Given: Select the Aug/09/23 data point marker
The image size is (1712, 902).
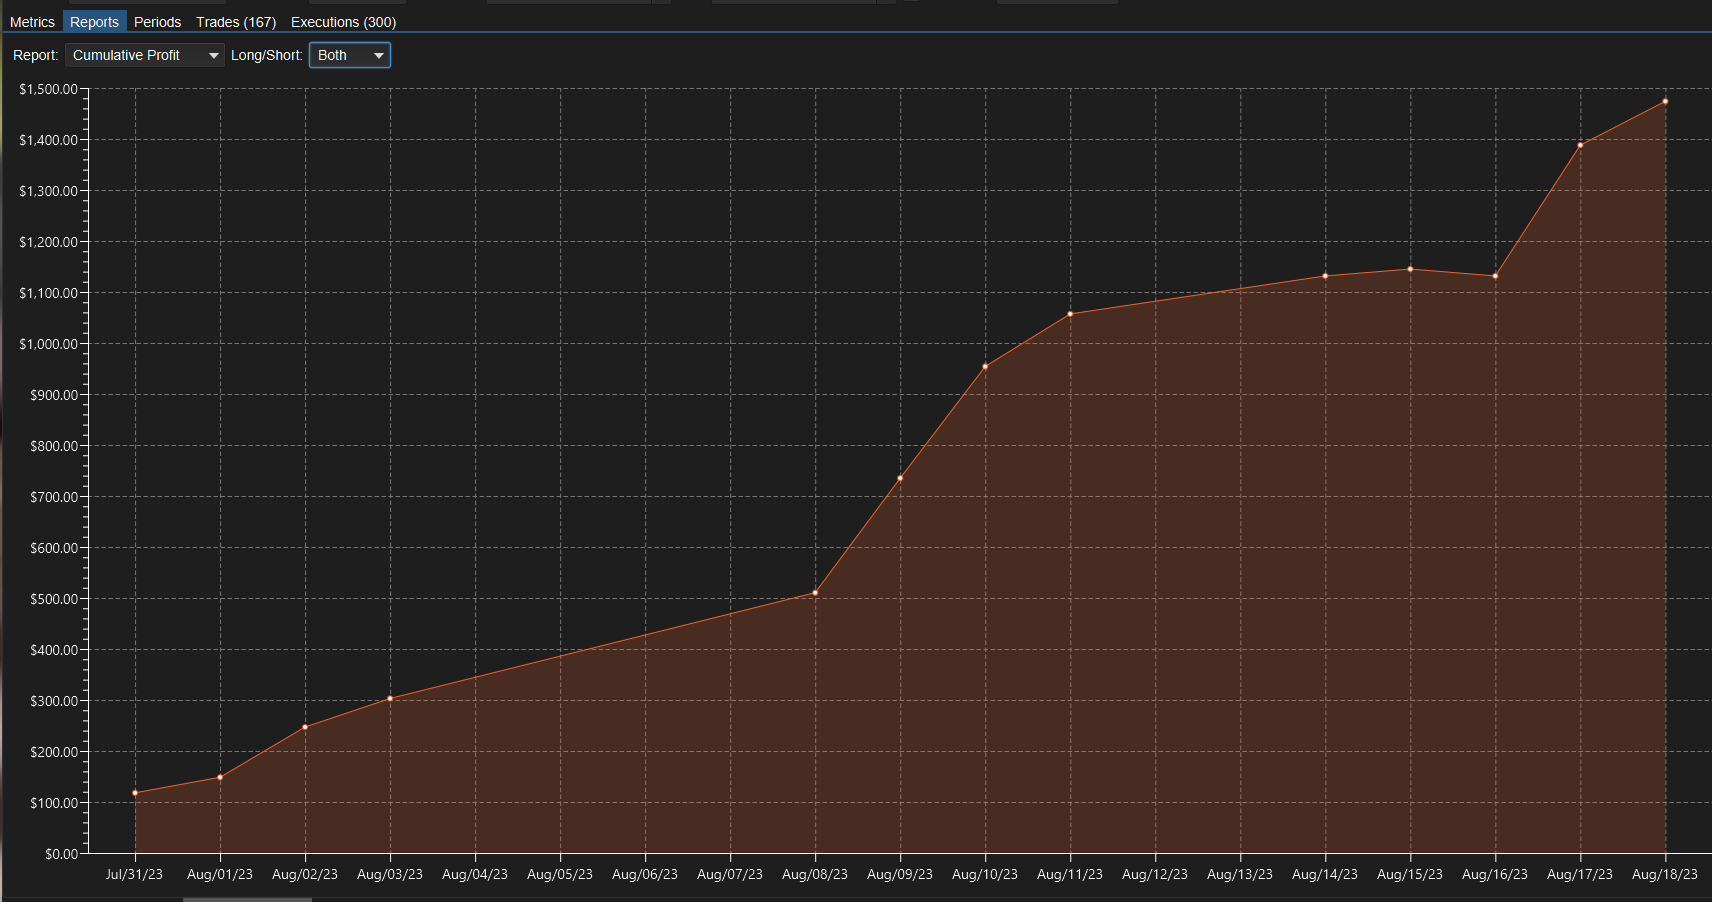Looking at the screenshot, I should 900,478.
